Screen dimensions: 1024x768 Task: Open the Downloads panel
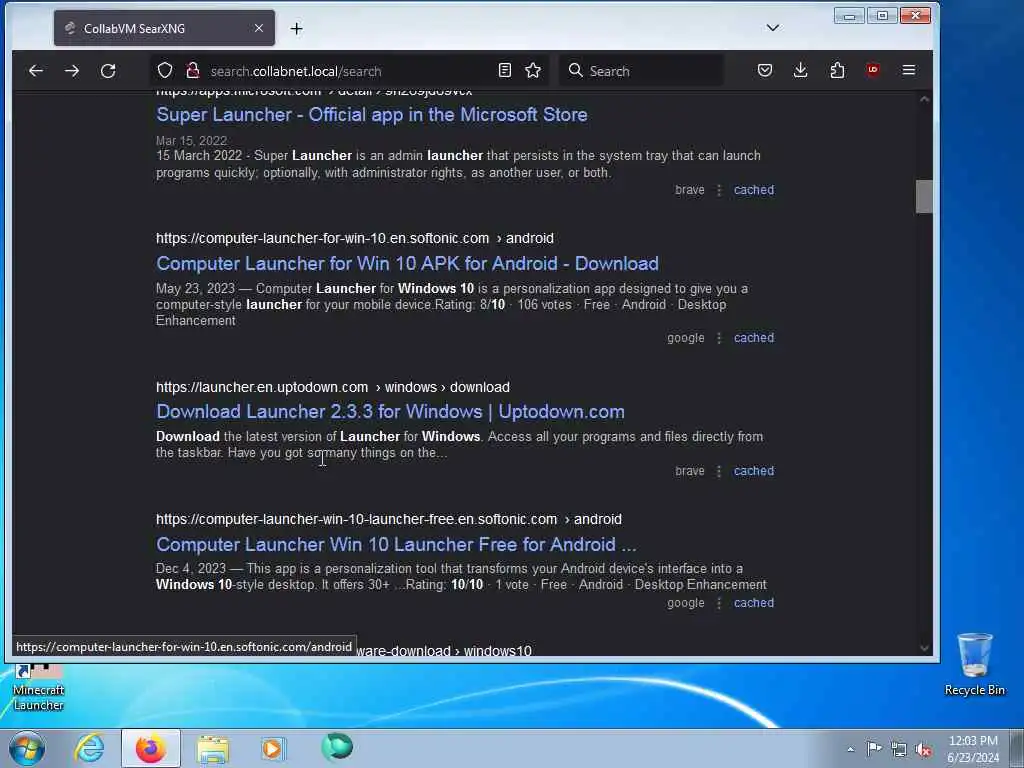coord(801,71)
